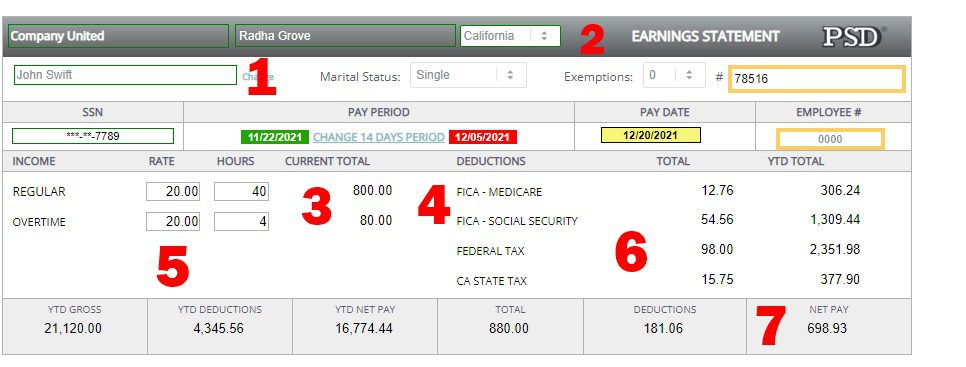Click the Earnings Statement heading
Image resolution: width=966 pixels, height=367 pixels.
click(x=705, y=37)
